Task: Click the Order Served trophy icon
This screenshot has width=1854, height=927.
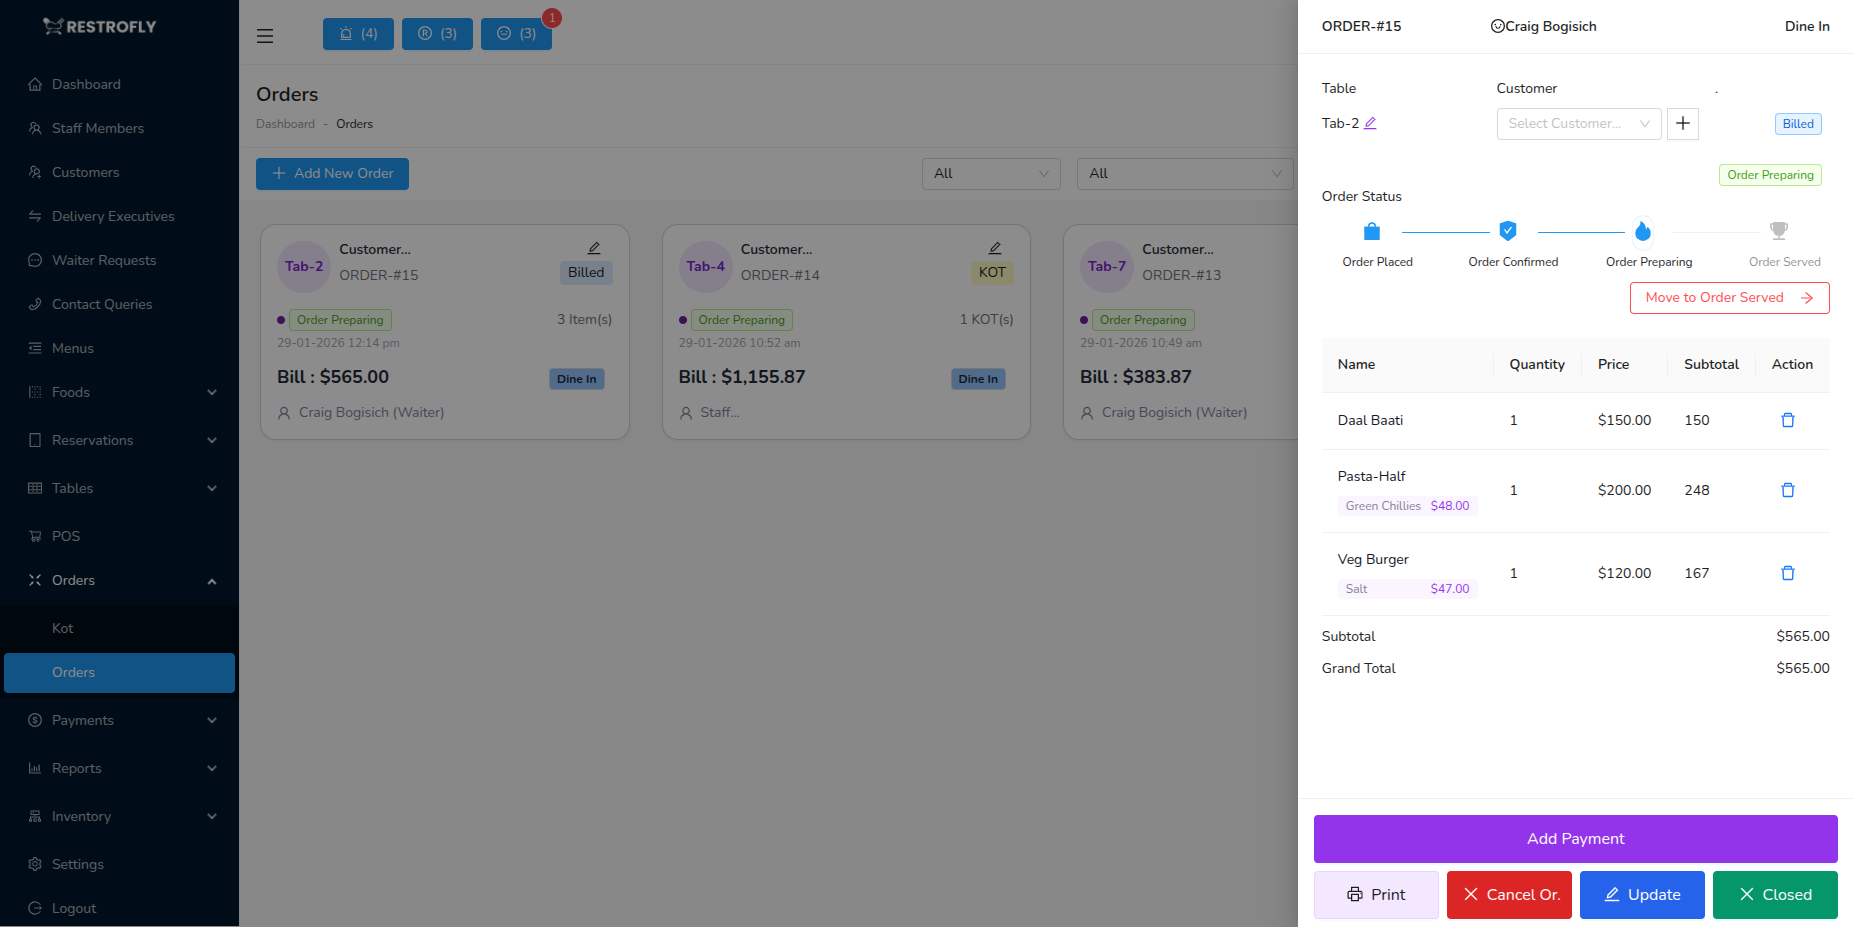Action: point(1778,230)
